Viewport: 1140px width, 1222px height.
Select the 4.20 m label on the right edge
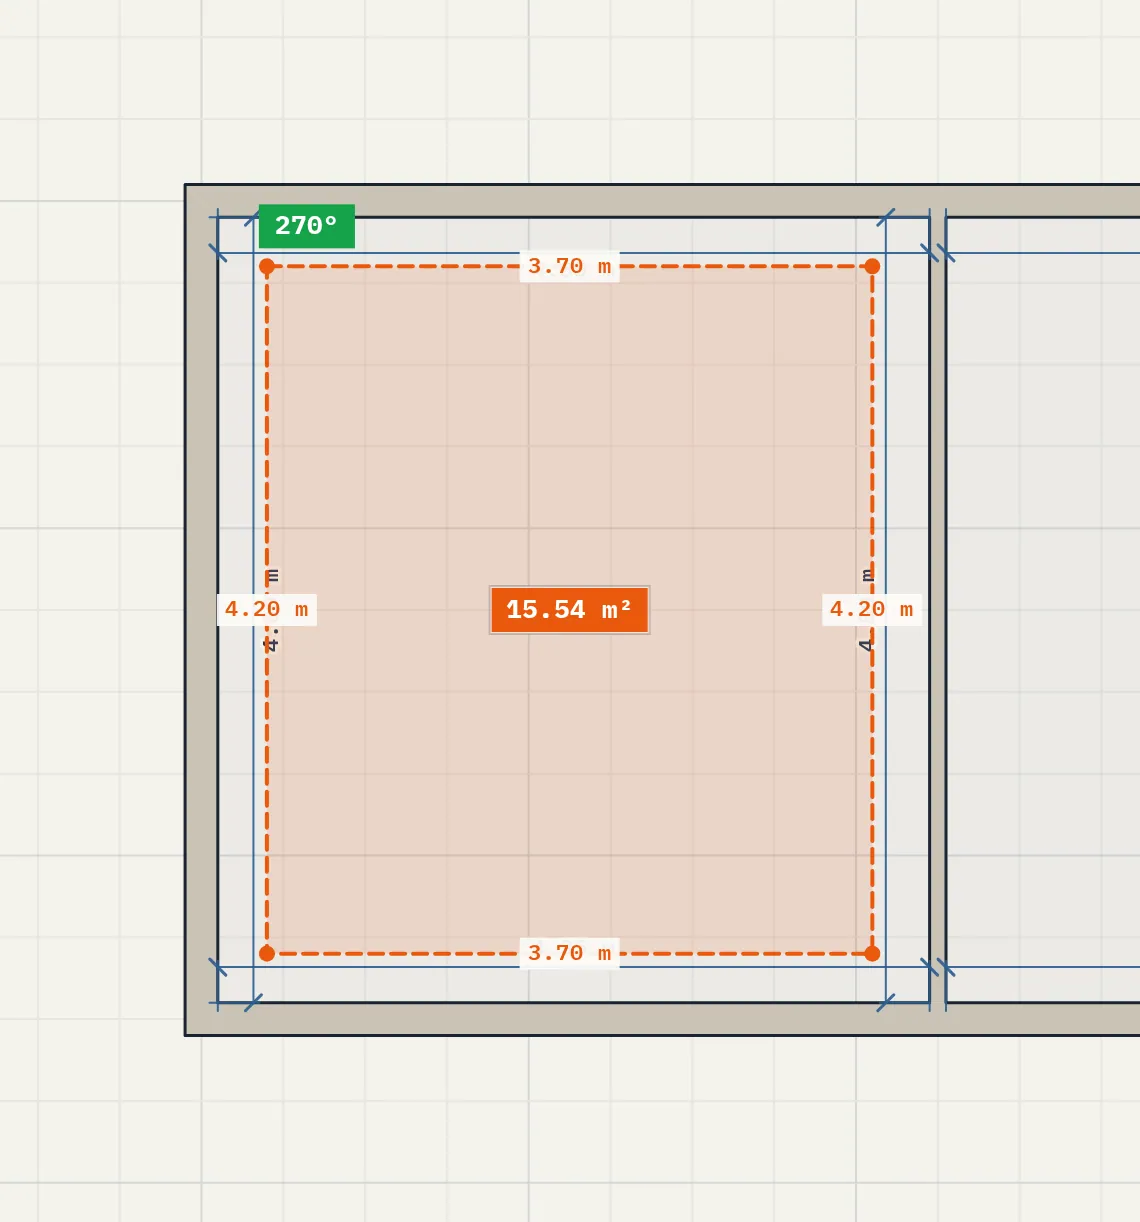tap(872, 610)
